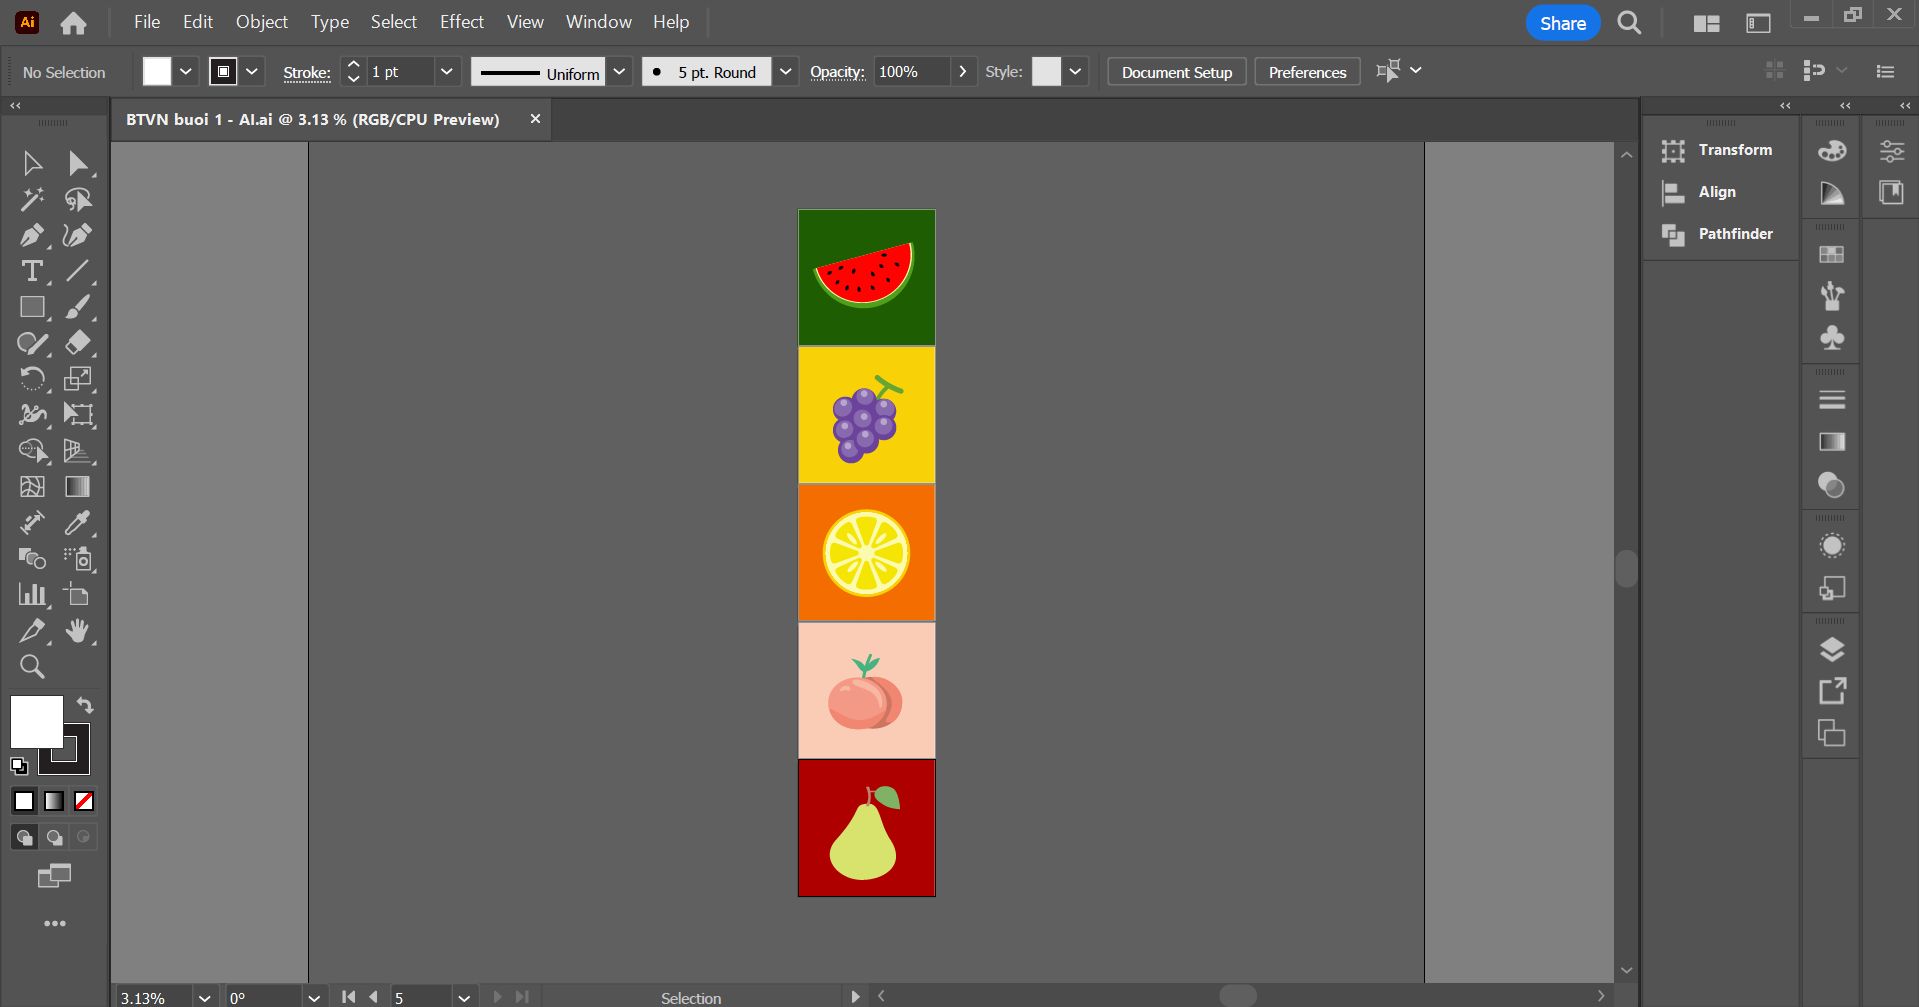Image resolution: width=1919 pixels, height=1007 pixels.
Task: Expand the 5 pt. Round brush dropdown
Action: click(786, 72)
